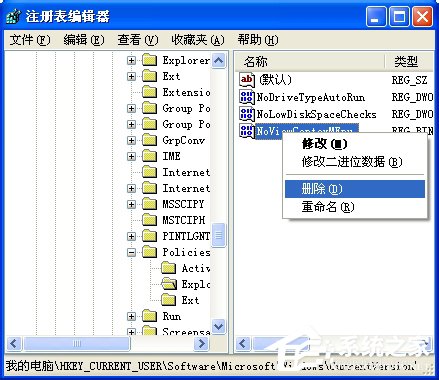Select the Policies folder icon
439x380 pixels.
[149, 252]
